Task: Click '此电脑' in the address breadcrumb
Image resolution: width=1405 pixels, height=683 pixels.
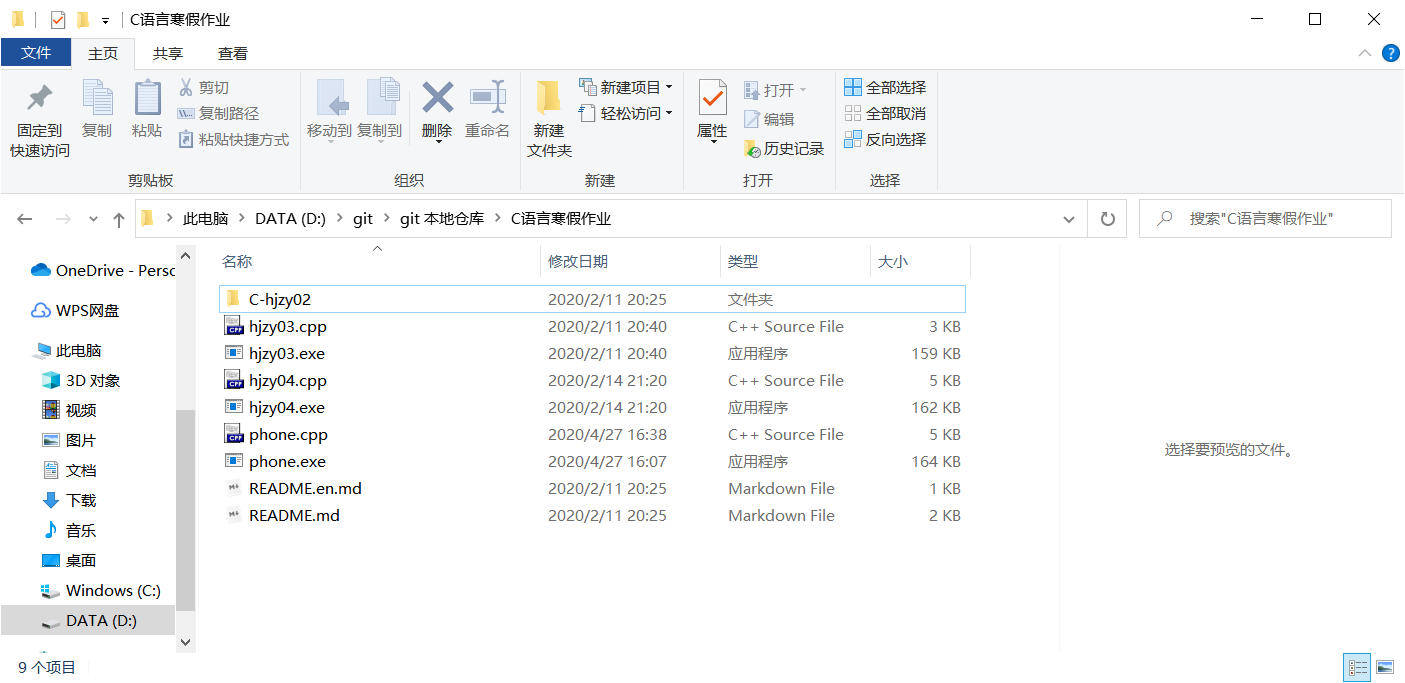Action: [205, 219]
